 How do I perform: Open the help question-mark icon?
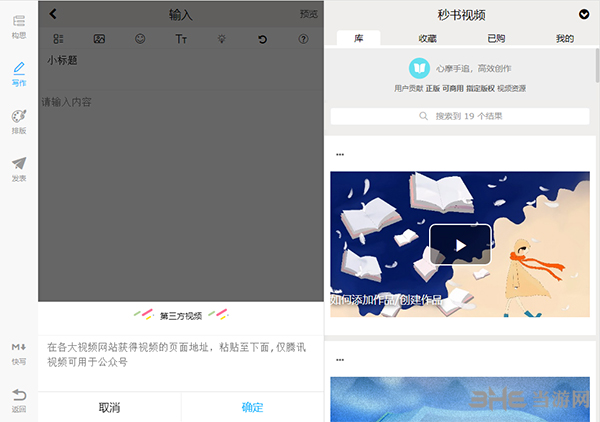click(303, 39)
